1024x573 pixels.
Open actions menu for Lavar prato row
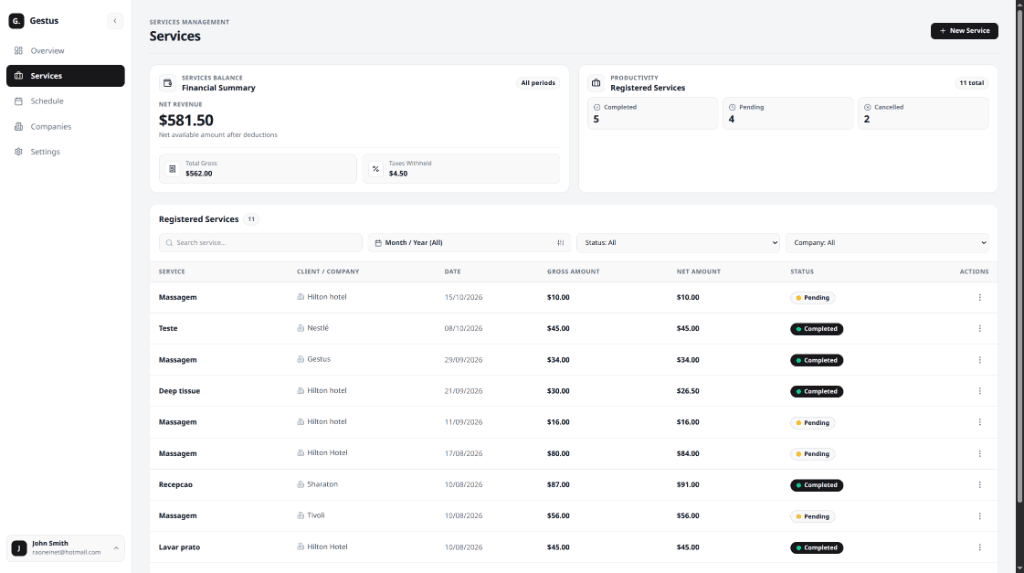pyautogui.click(x=980, y=548)
